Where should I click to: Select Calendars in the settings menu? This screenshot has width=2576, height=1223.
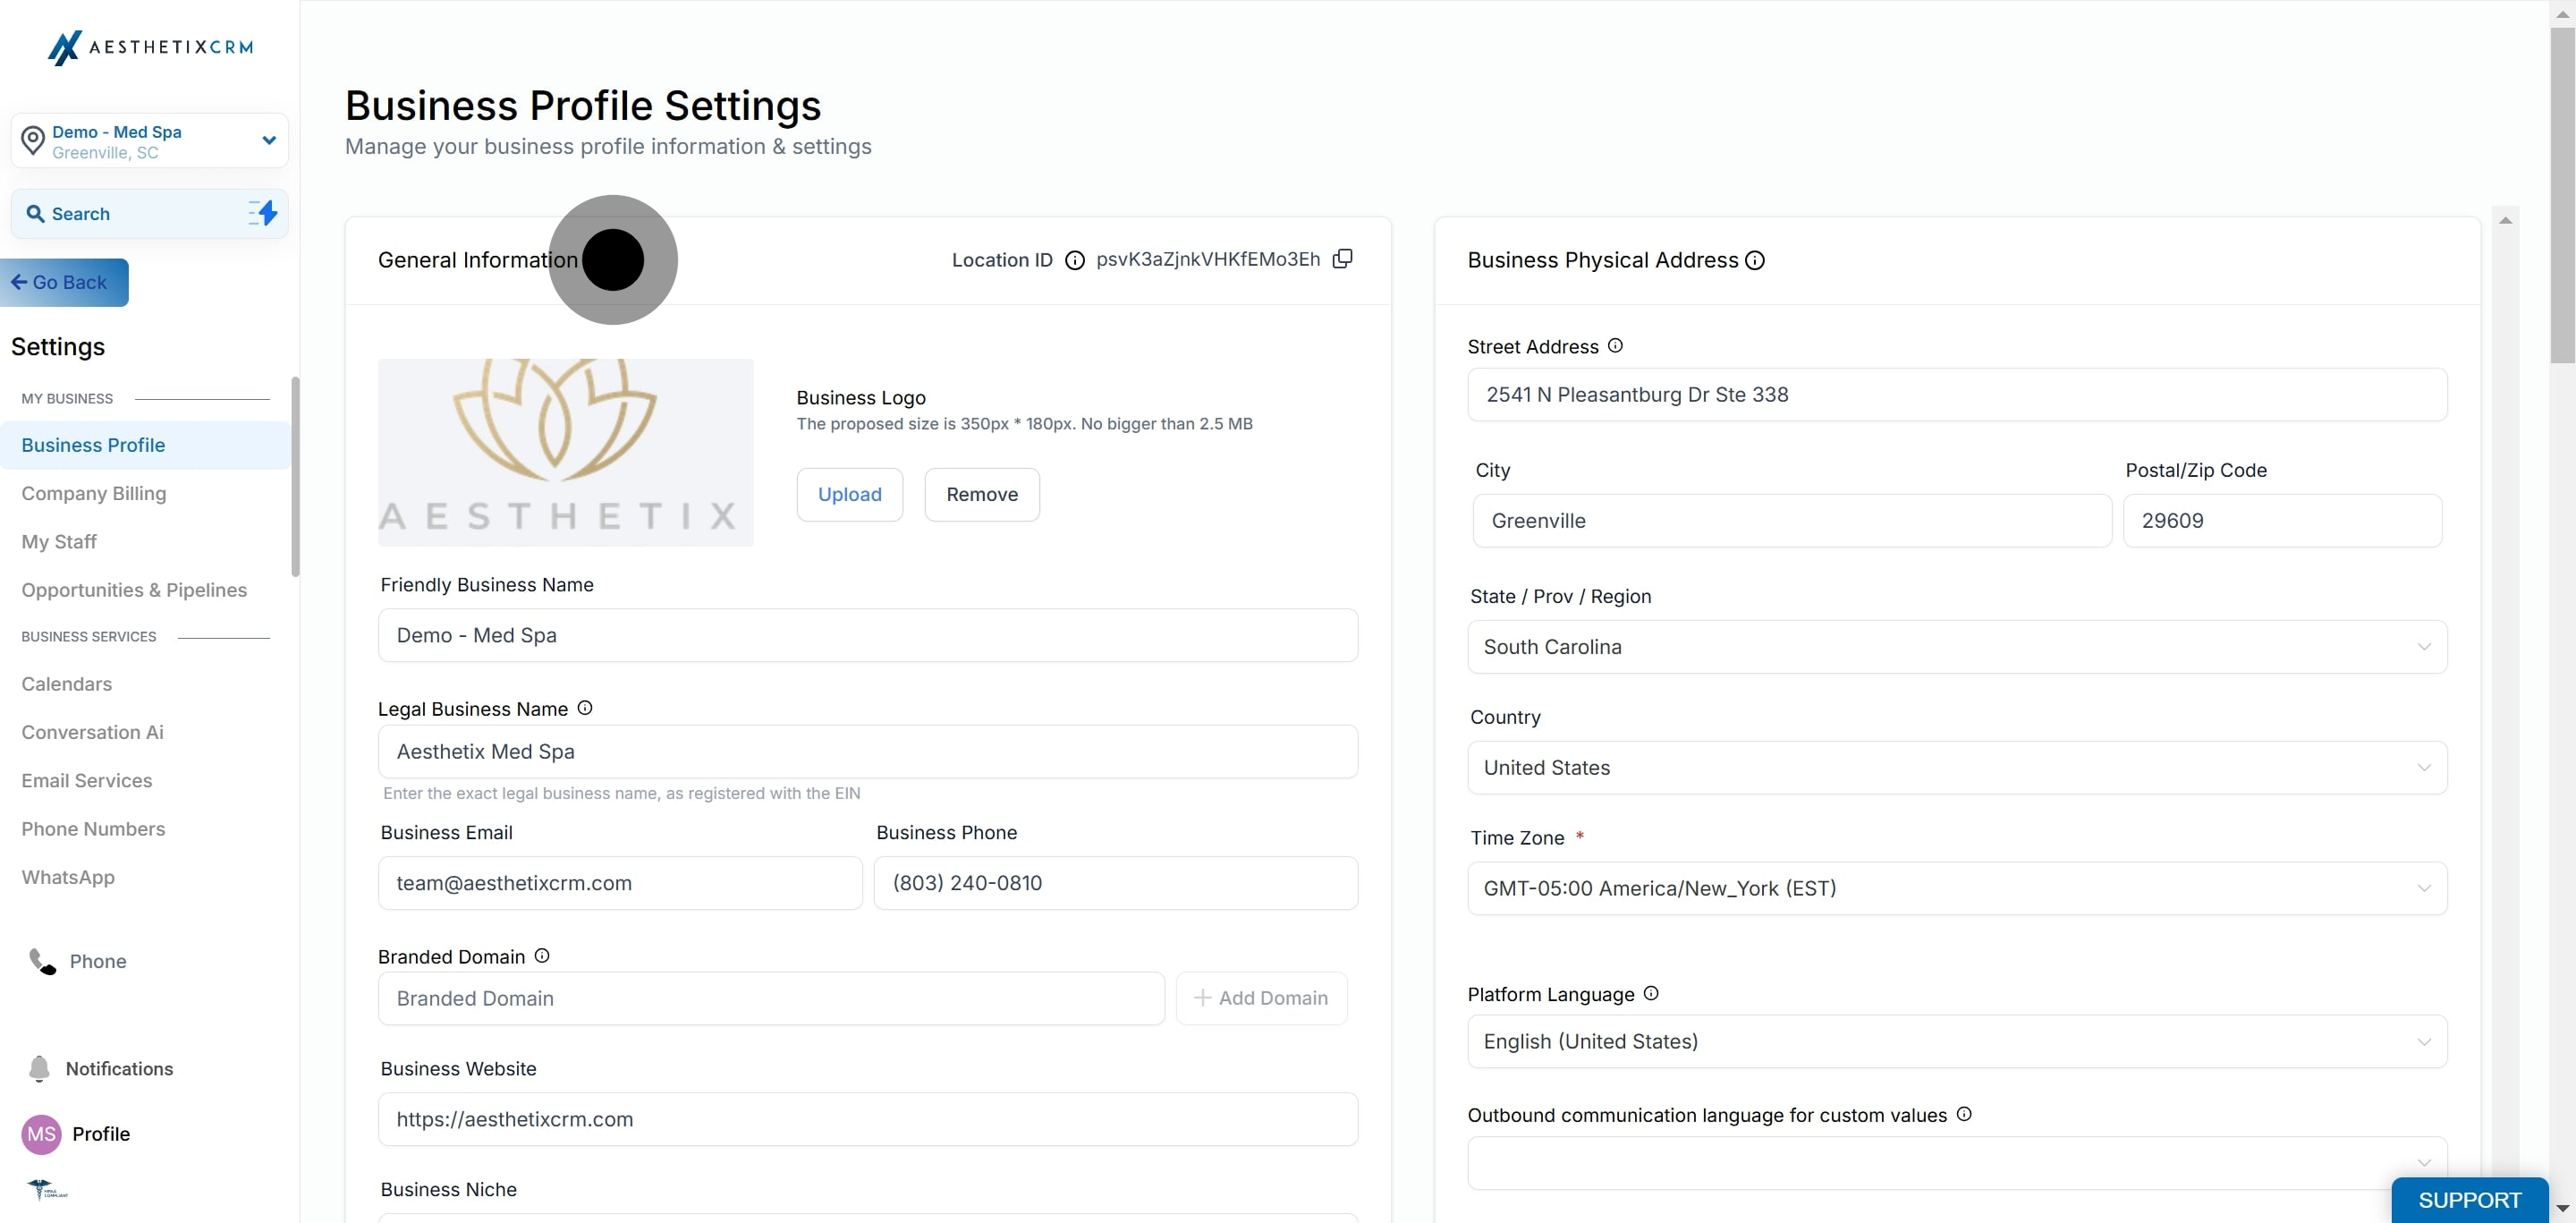[x=67, y=684]
